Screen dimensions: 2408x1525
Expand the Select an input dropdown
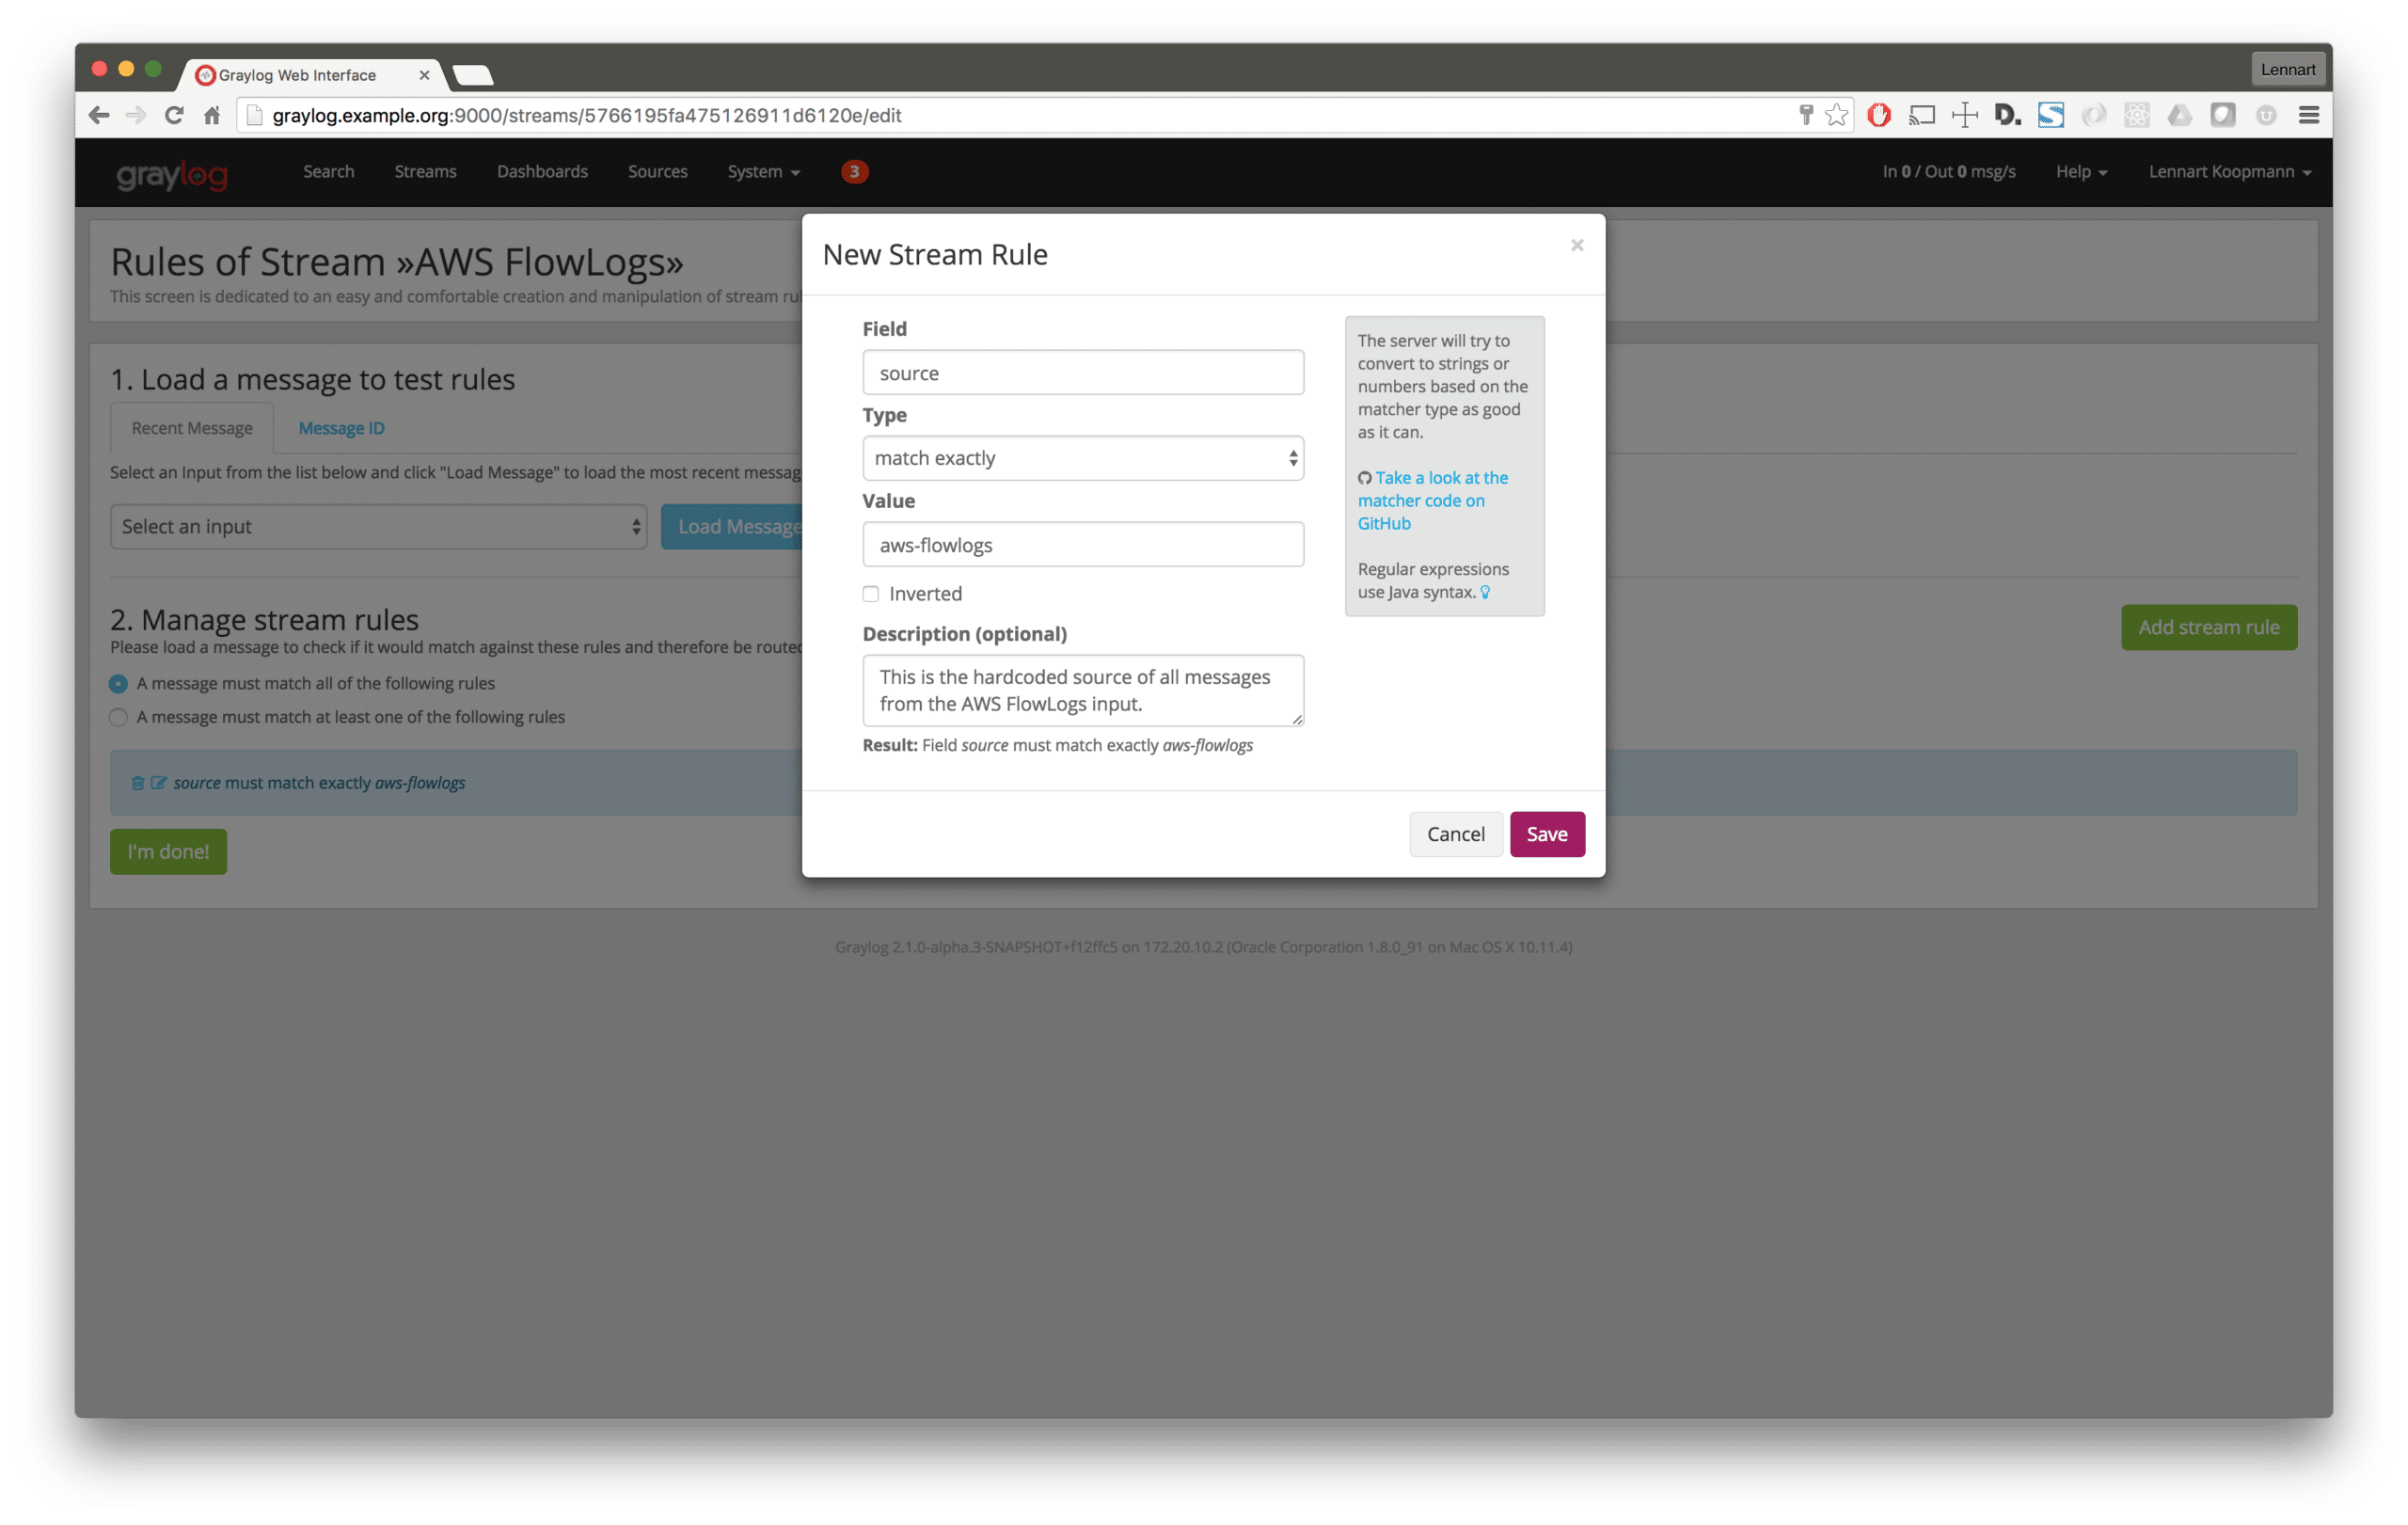(x=378, y=527)
